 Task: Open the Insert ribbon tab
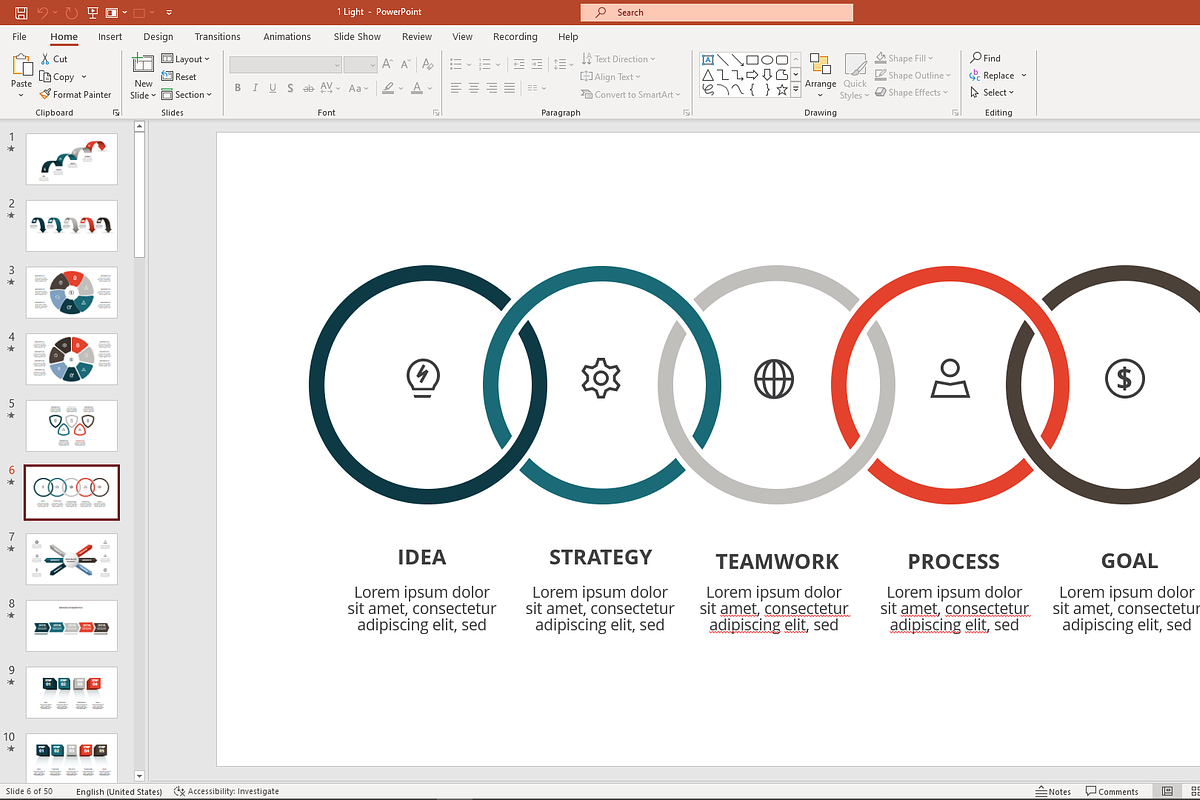click(110, 37)
